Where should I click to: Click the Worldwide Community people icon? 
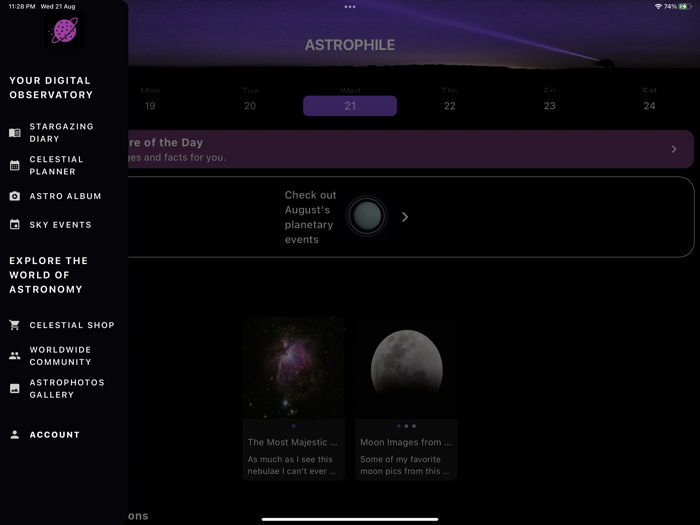tap(15, 356)
